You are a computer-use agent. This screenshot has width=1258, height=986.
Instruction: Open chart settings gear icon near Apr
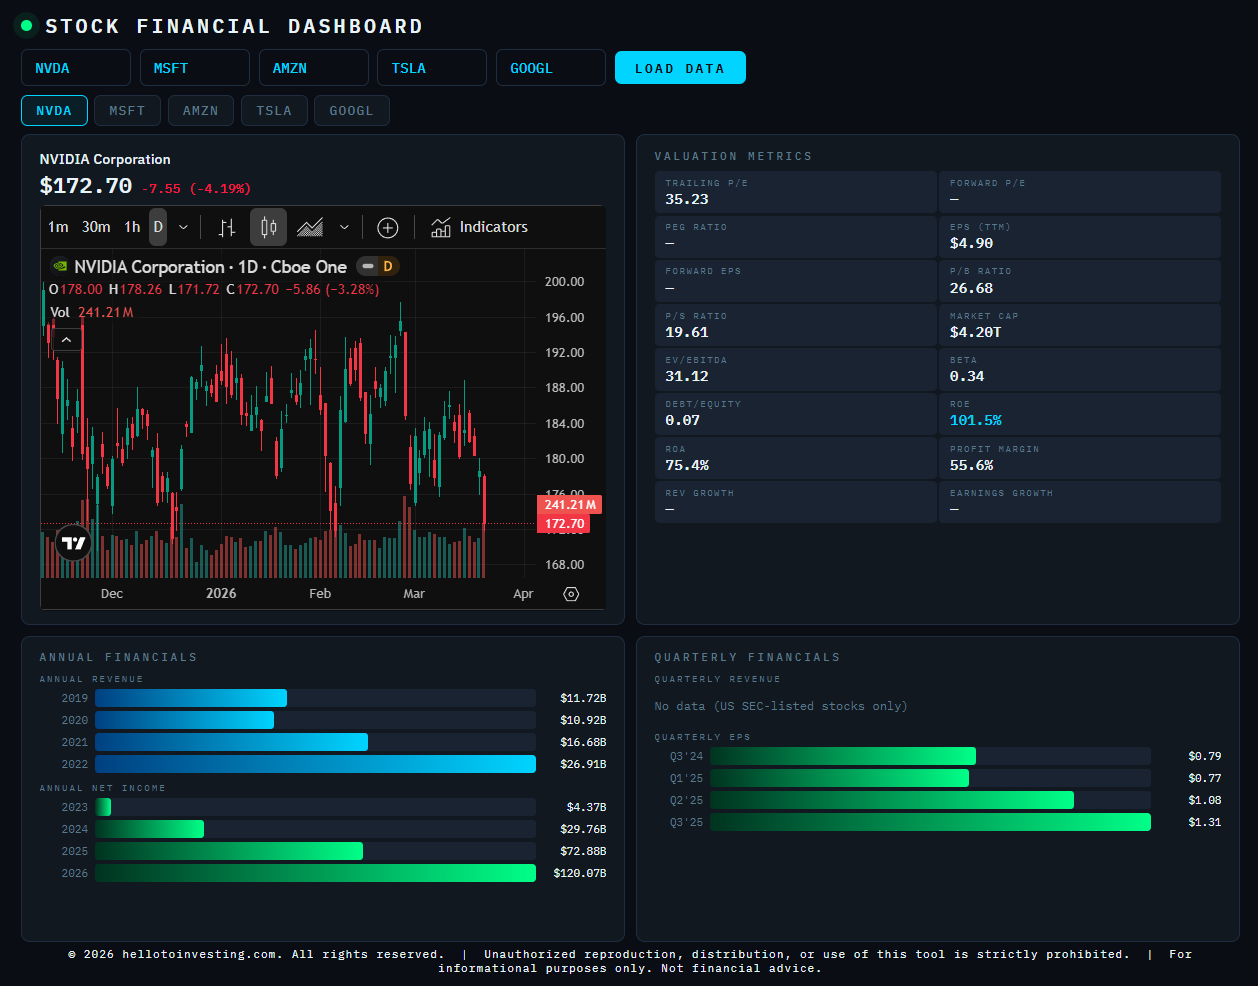click(571, 594)
